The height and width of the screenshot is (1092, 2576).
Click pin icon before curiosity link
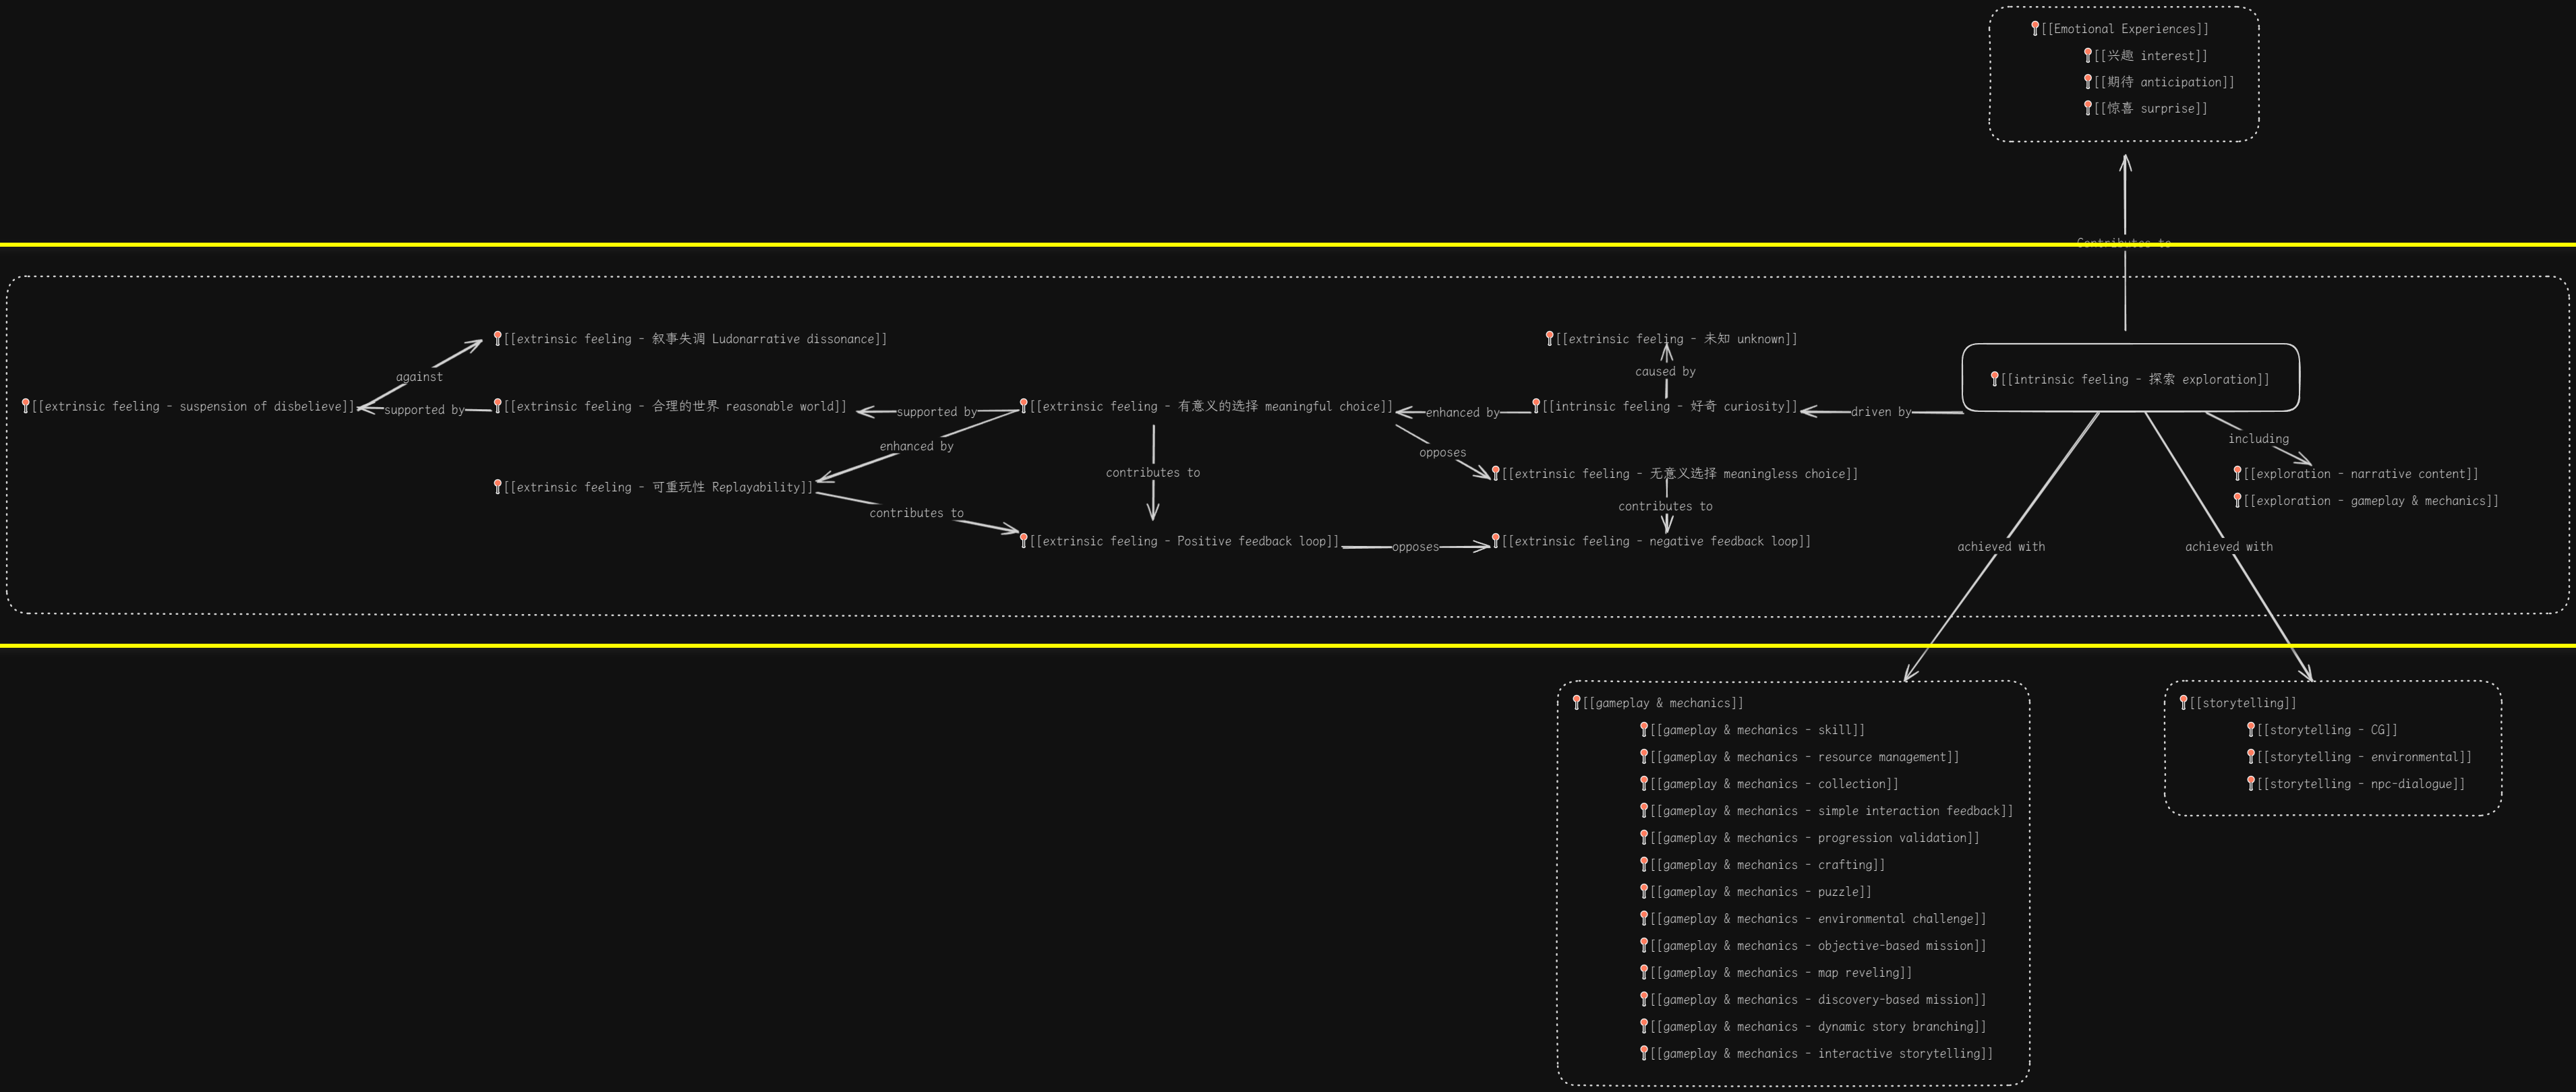pos(1536,405)
